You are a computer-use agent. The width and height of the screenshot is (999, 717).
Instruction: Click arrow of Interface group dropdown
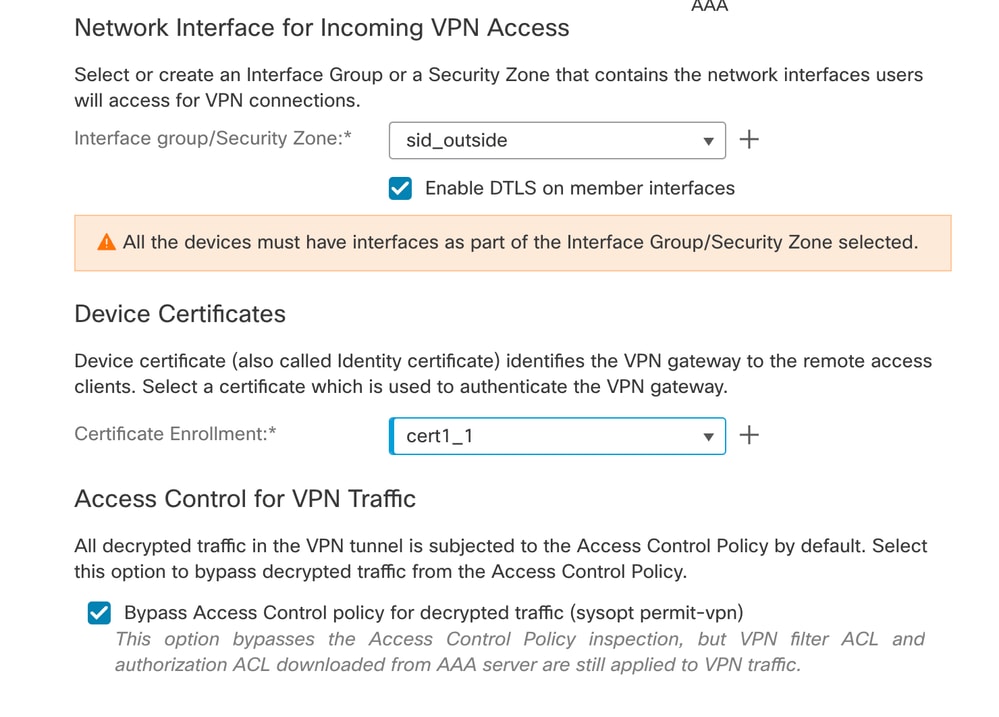(x=708, y=141)
